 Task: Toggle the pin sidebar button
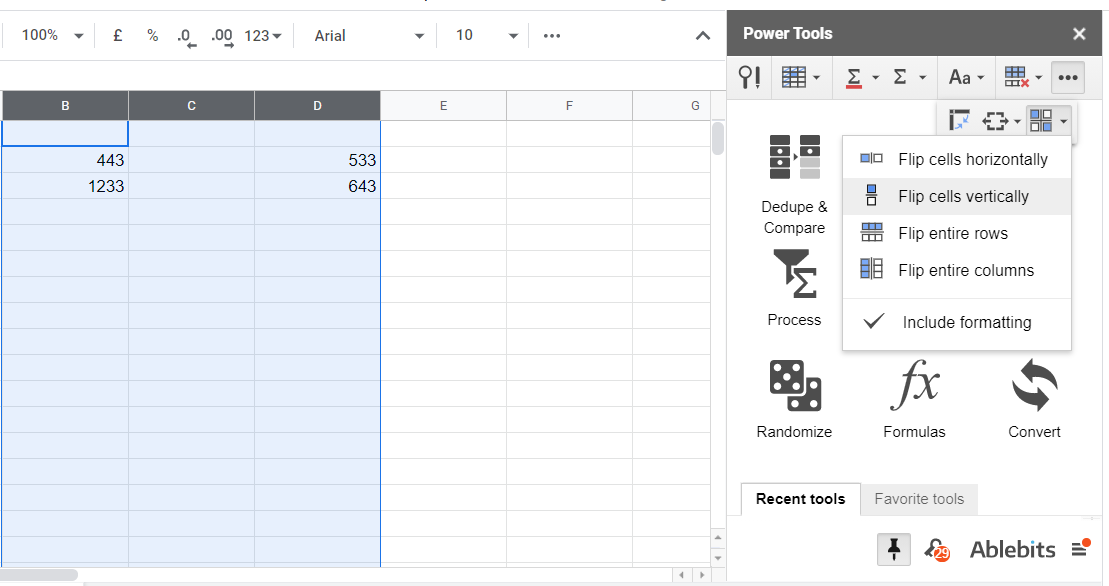click(894, 549)
